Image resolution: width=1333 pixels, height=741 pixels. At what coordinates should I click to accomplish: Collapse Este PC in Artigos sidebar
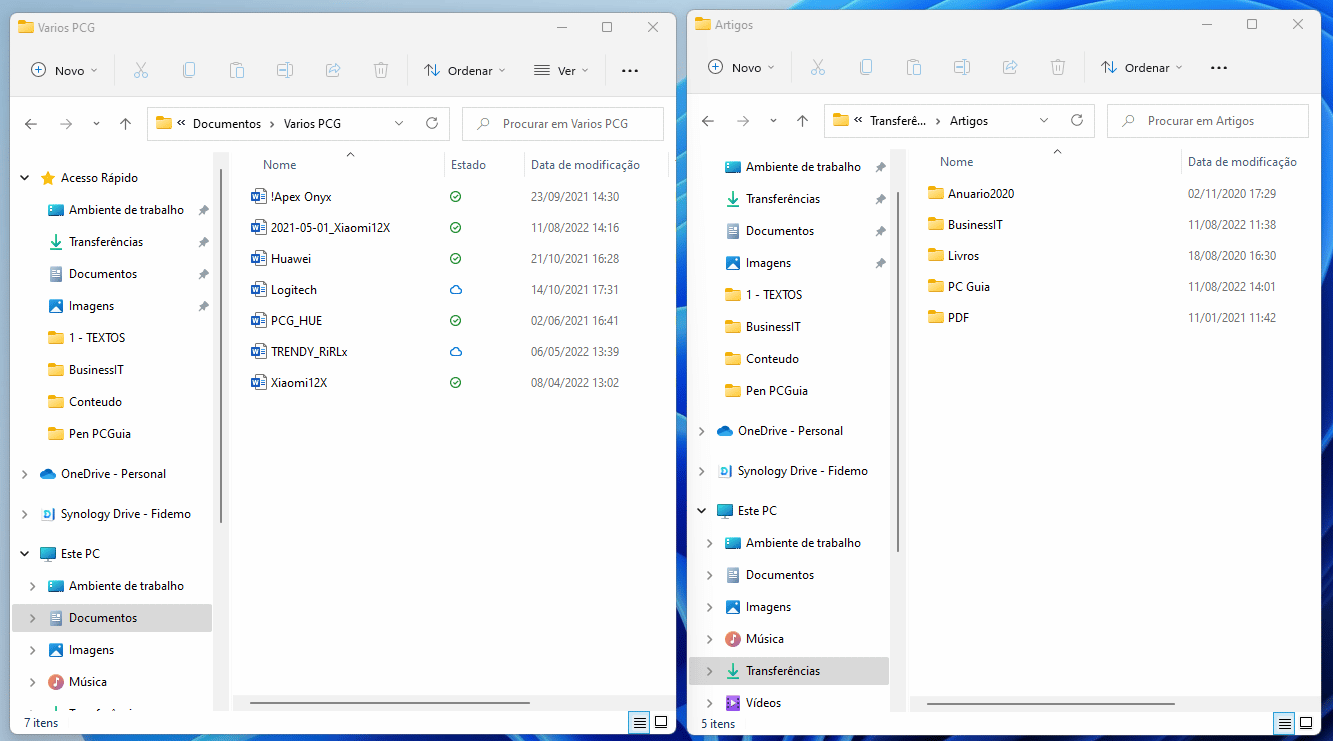click(702, 511)
